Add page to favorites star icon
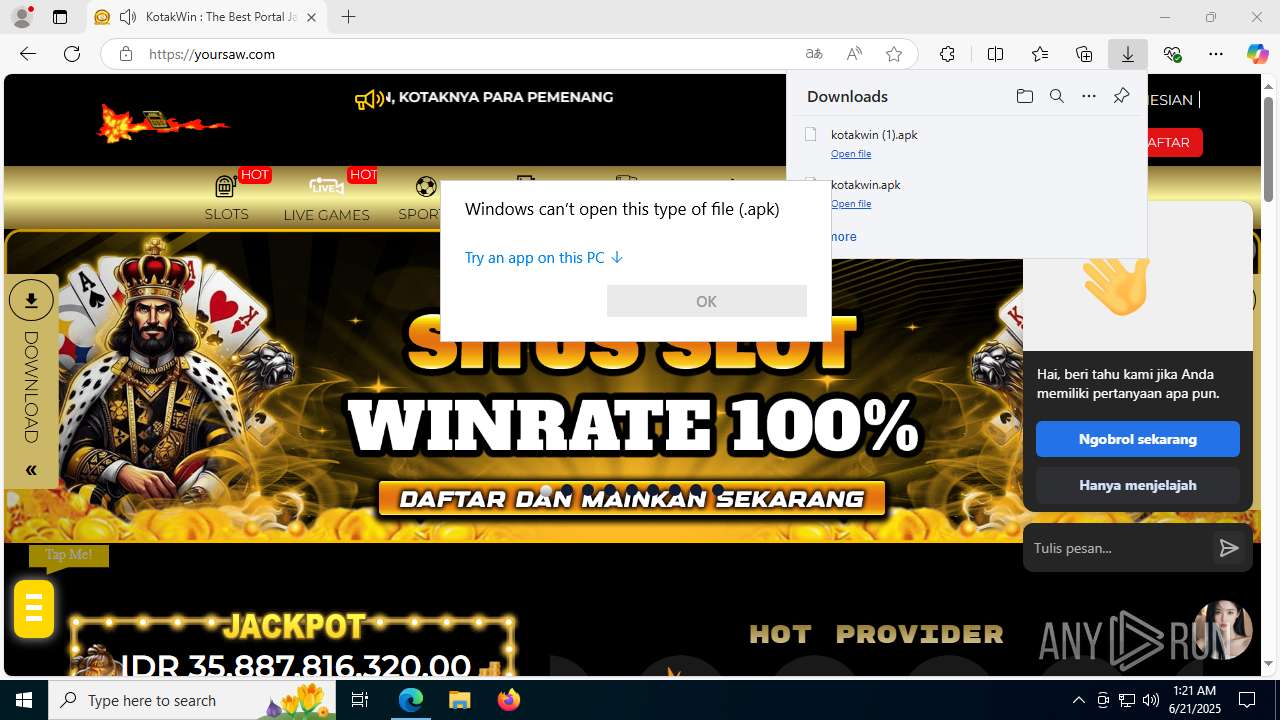The height and width of the screenshot is (720, 1280). point(894,54)
